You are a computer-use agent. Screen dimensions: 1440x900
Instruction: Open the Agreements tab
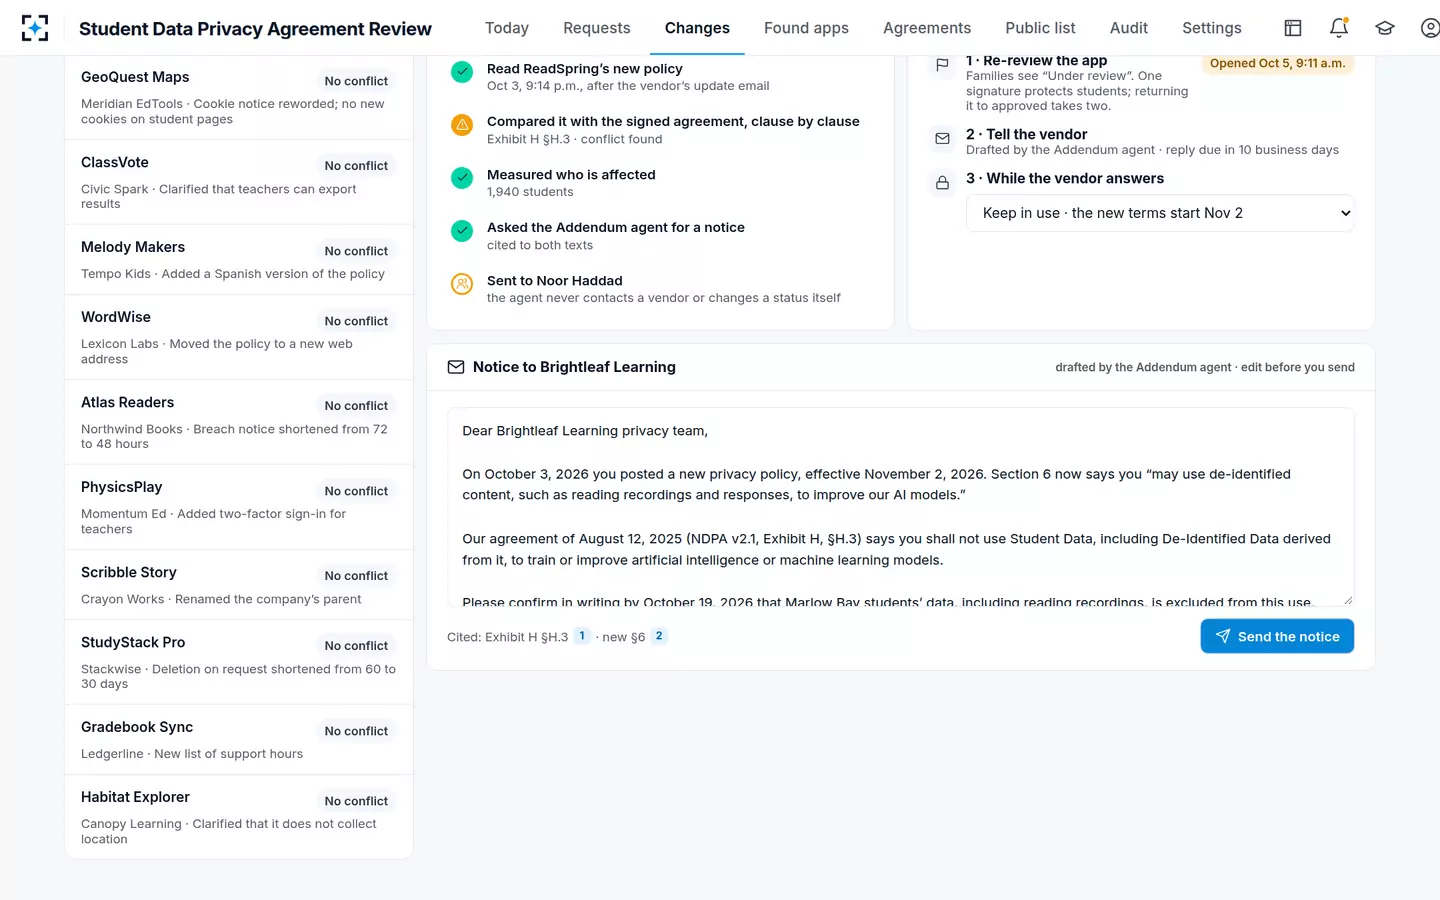coord(927,28)
